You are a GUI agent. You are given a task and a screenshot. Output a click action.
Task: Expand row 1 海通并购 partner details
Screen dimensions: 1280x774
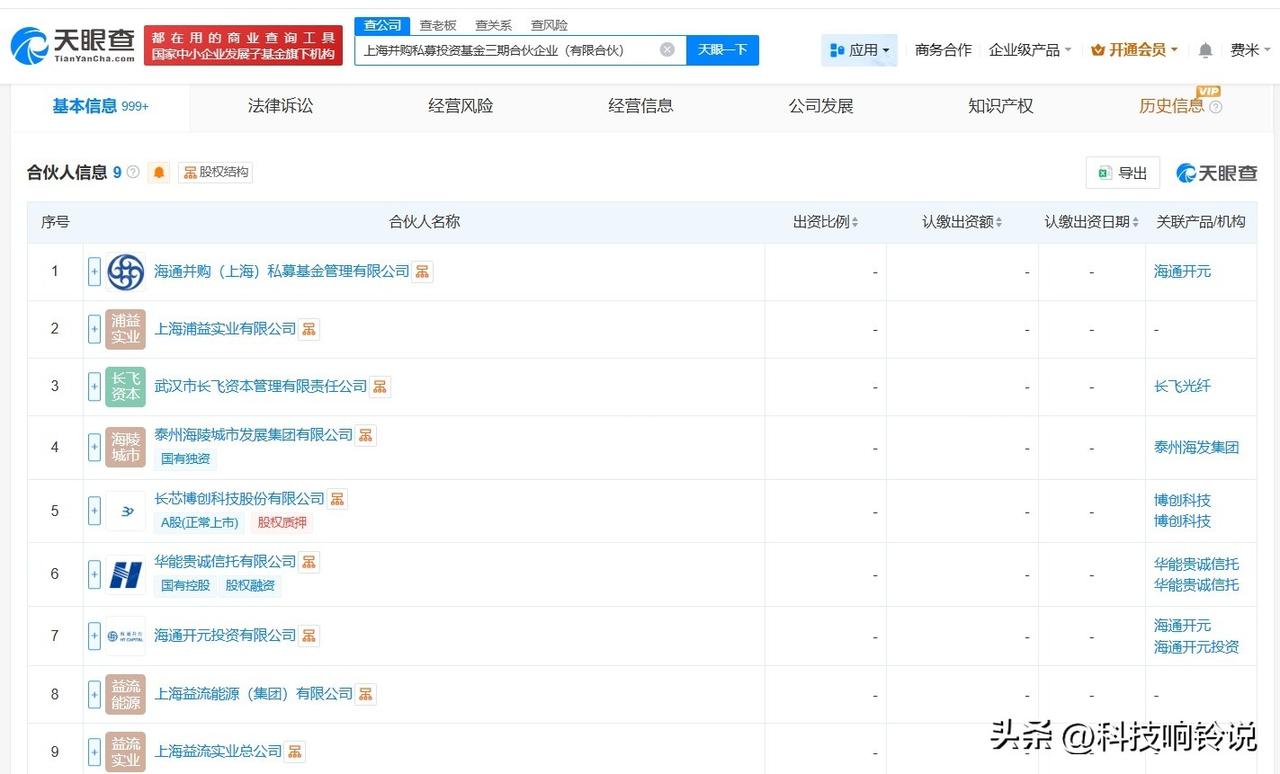coord(95,272)
